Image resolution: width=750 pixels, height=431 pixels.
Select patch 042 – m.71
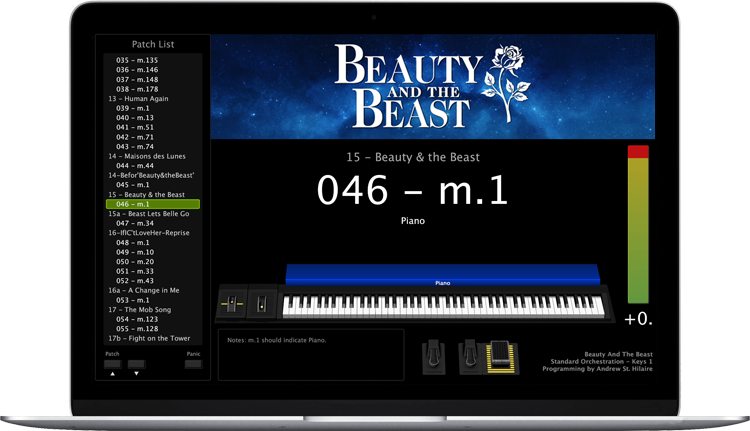(153, 137)
